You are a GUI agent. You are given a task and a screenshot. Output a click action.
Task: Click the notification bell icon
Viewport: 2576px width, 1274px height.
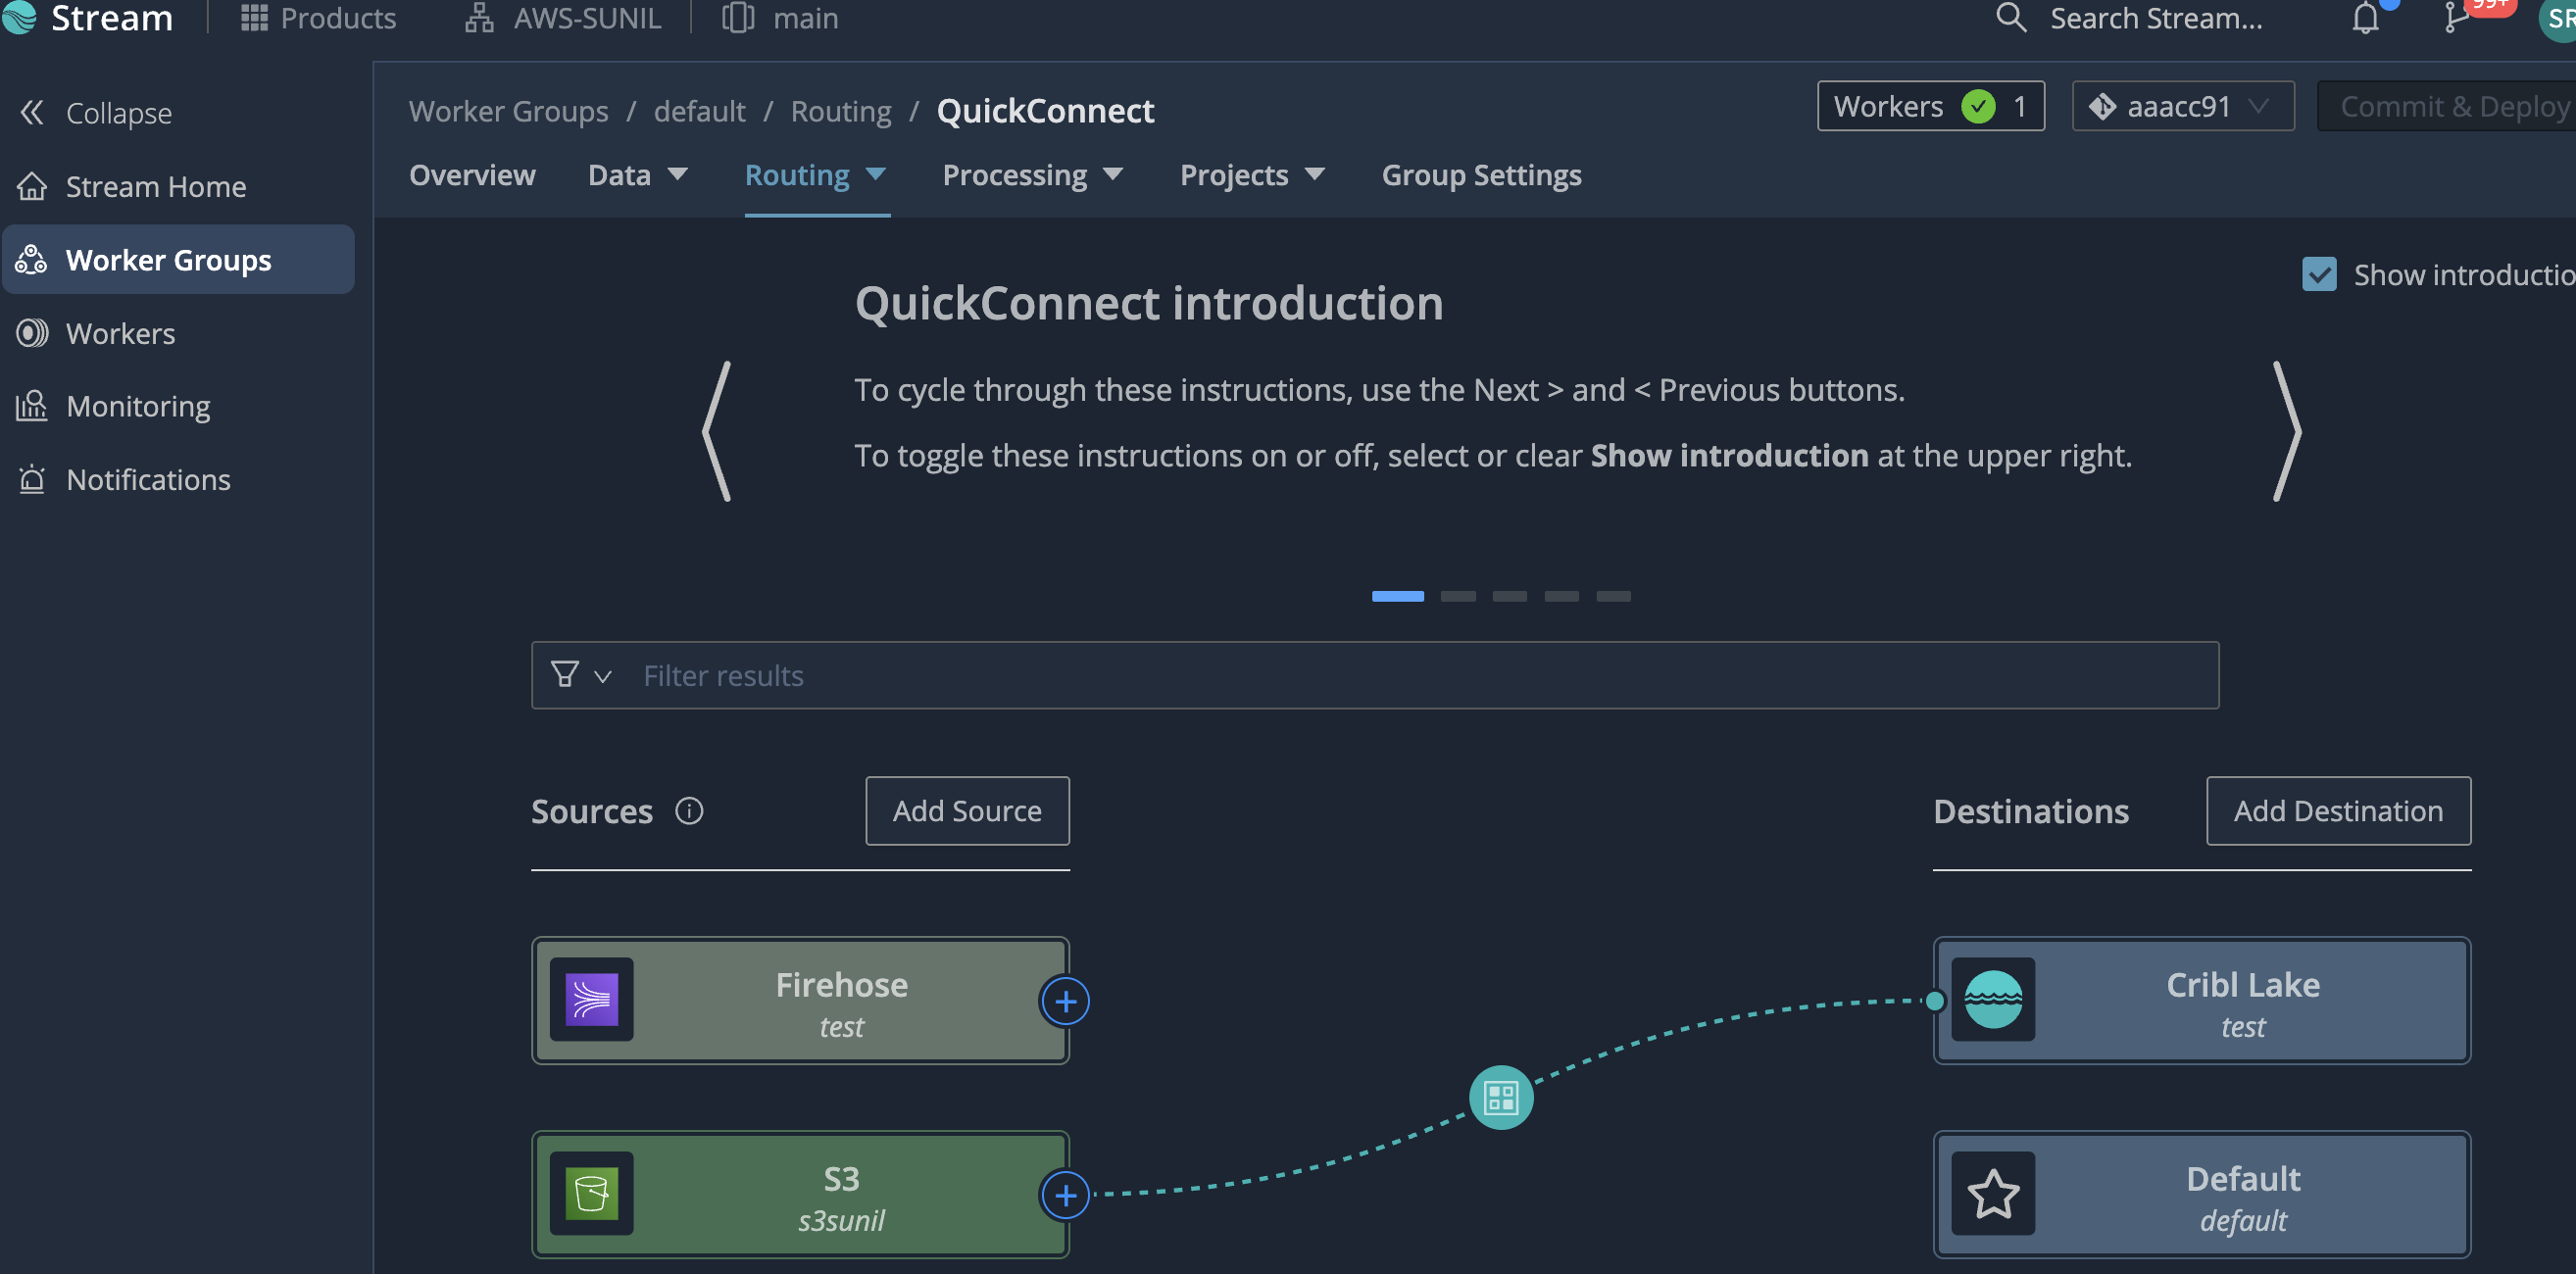[2365, 19]
